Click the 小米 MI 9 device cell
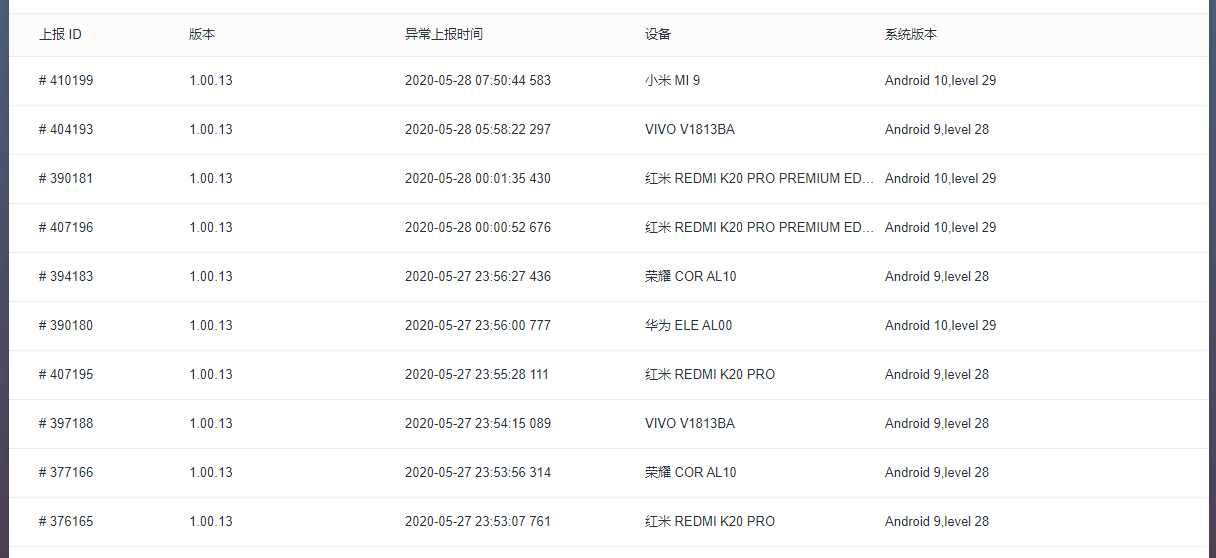Viewport: 1216px width, 558px height. click(673, 80)
